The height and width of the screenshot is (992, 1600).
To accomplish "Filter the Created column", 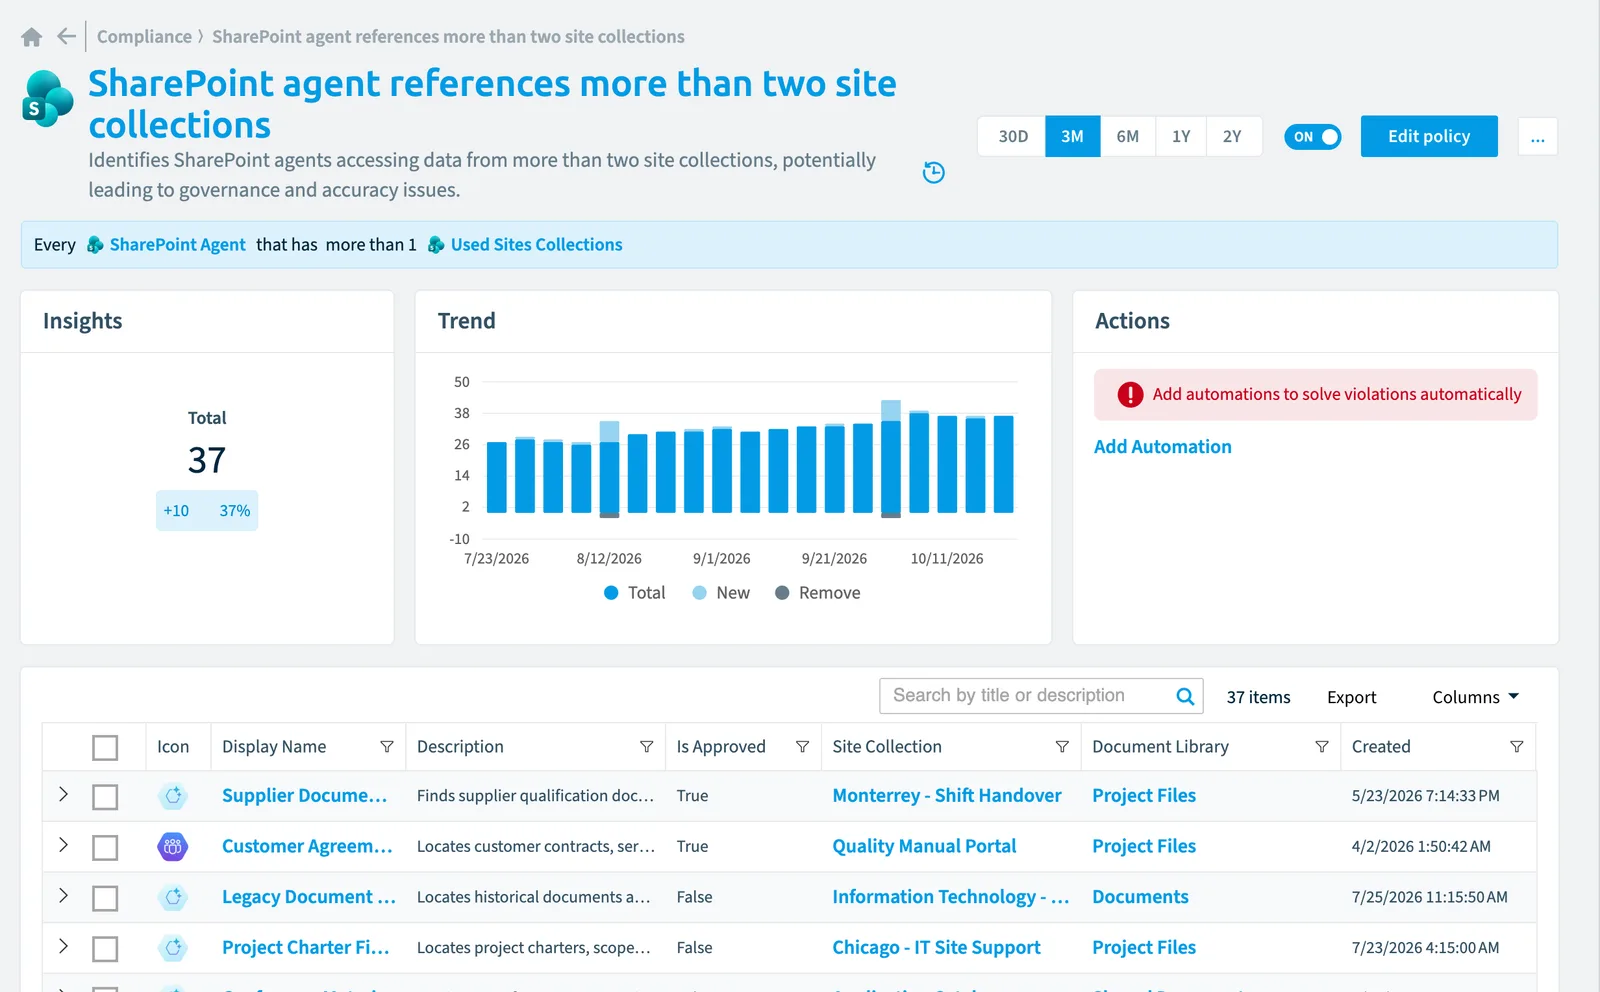I will point(1516,747).
